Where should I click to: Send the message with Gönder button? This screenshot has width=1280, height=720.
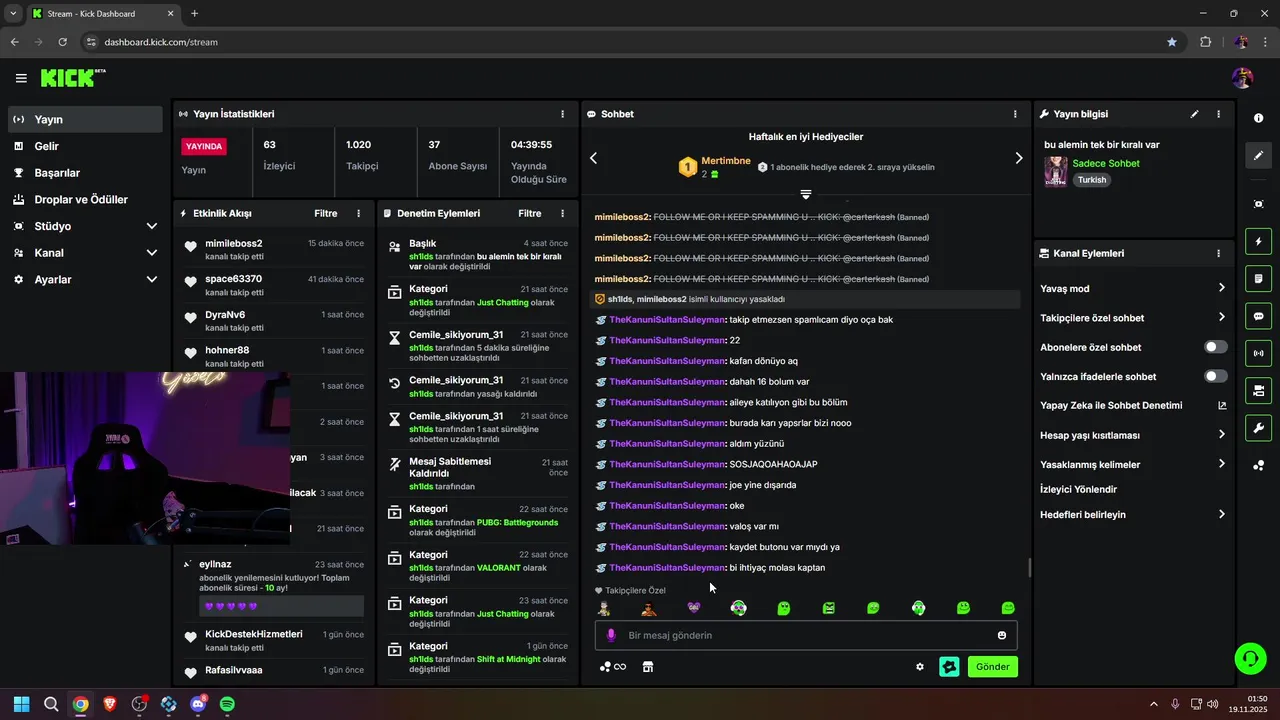992,667
